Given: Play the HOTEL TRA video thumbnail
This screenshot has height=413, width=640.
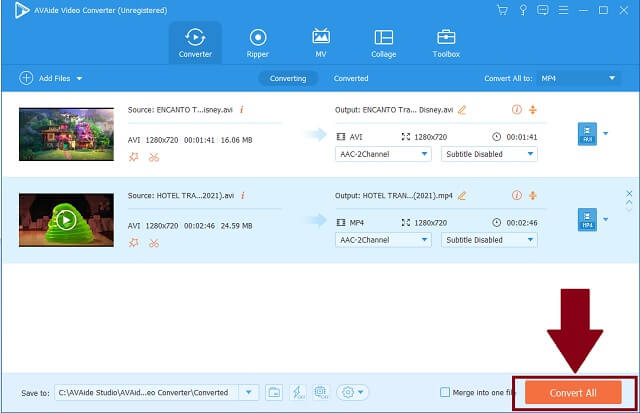Looking at the screenshot, I should click(66, 219).
